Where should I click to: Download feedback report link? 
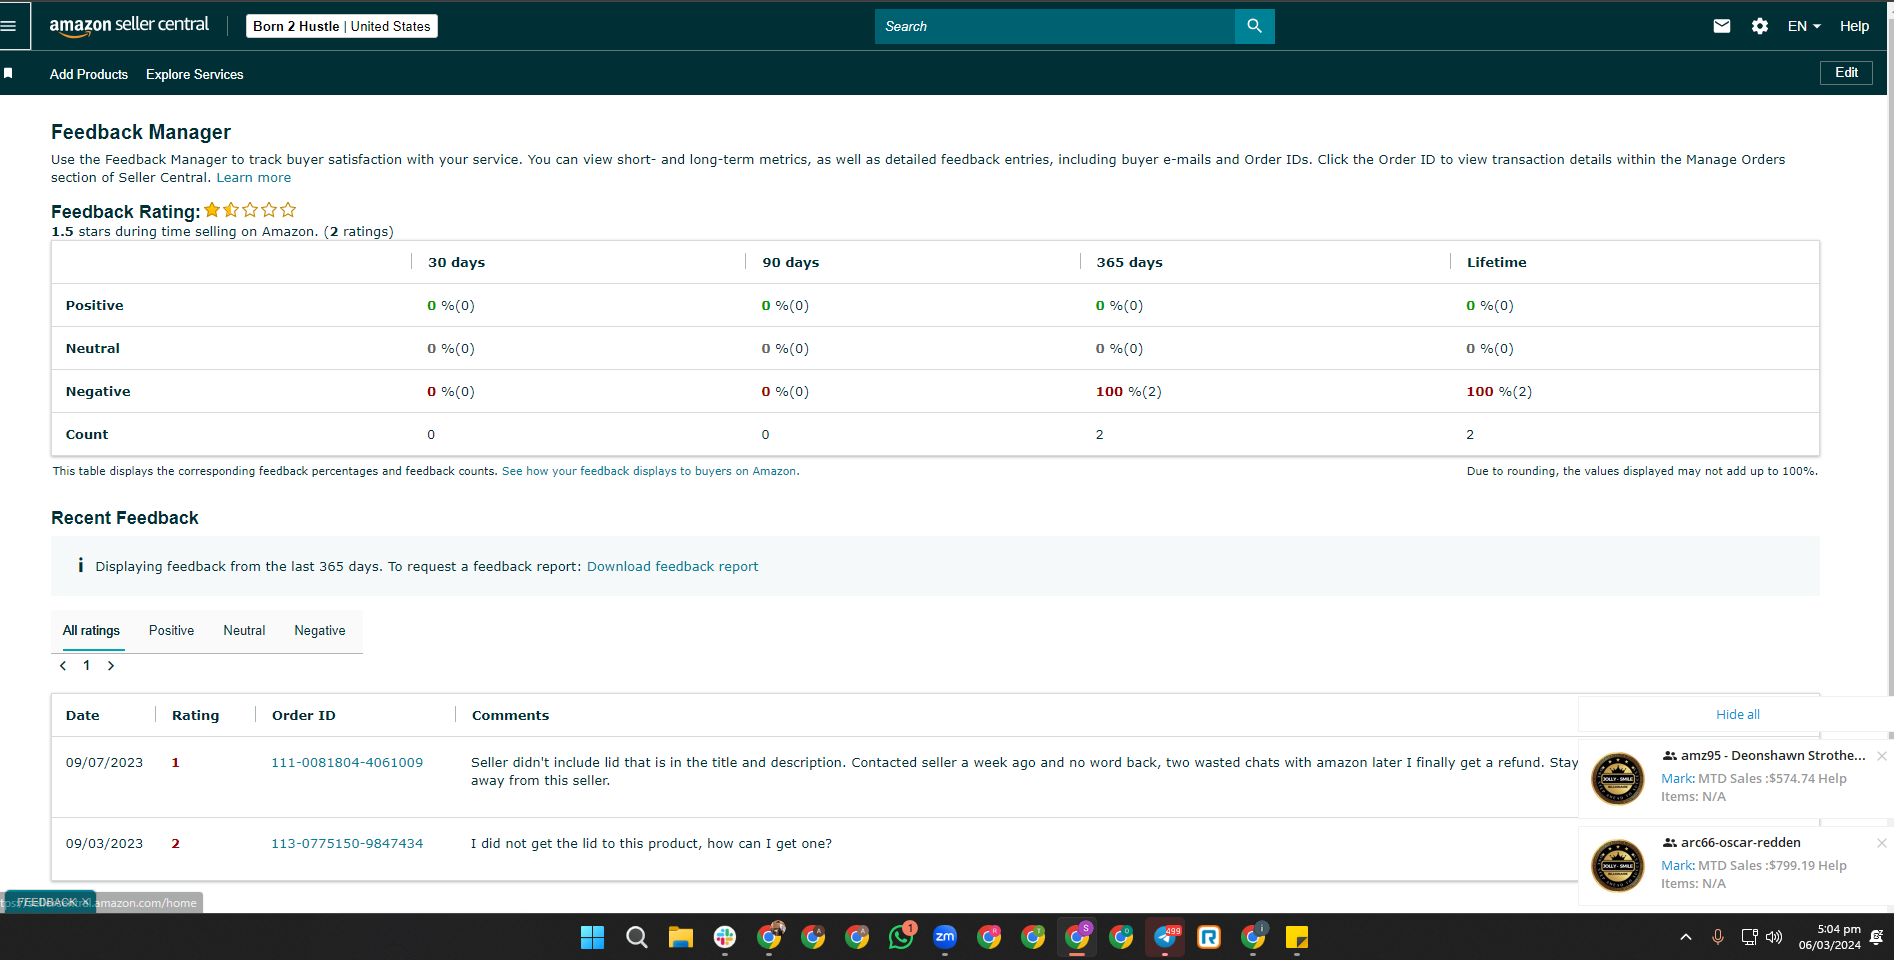(x=672, y=566)
